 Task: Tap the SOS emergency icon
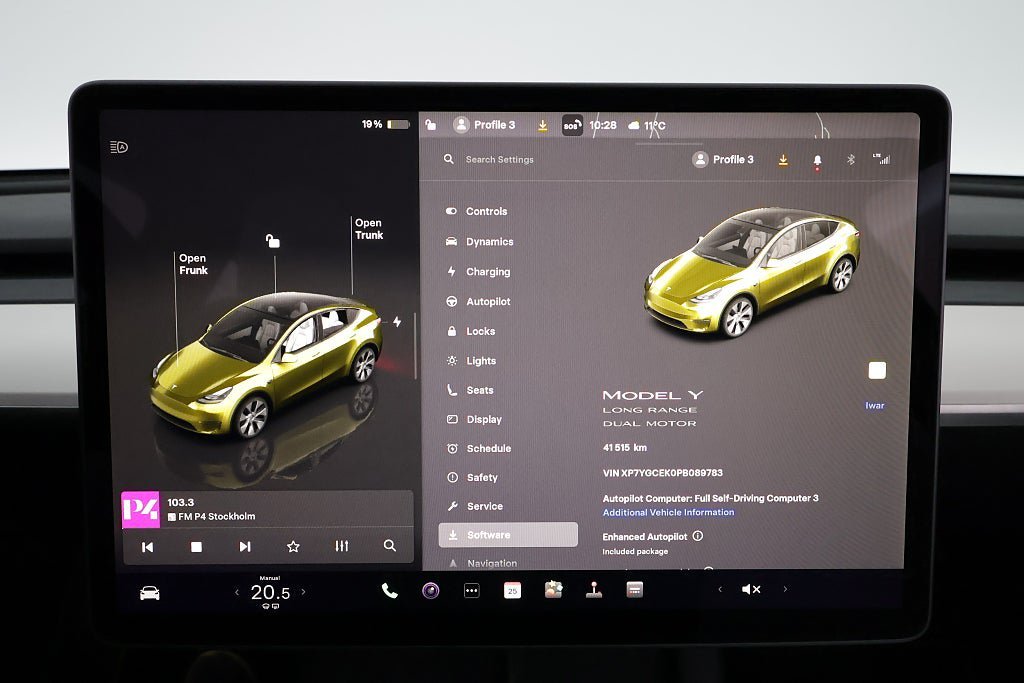571,126
